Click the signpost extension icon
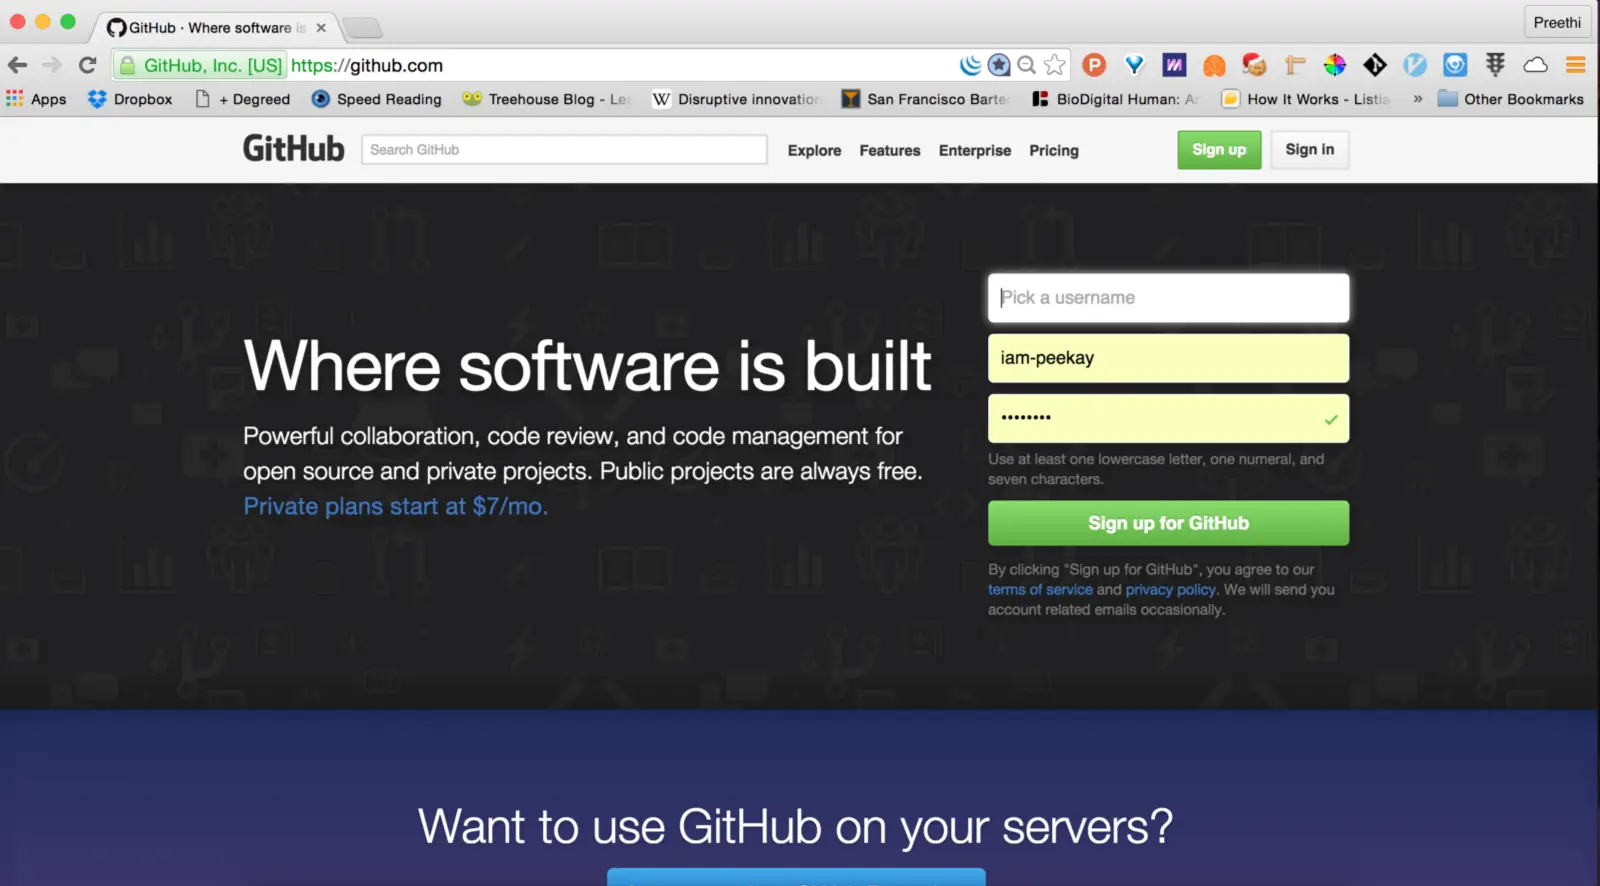The width and height of the screenshot is (1600, 886). point(1295,65)
